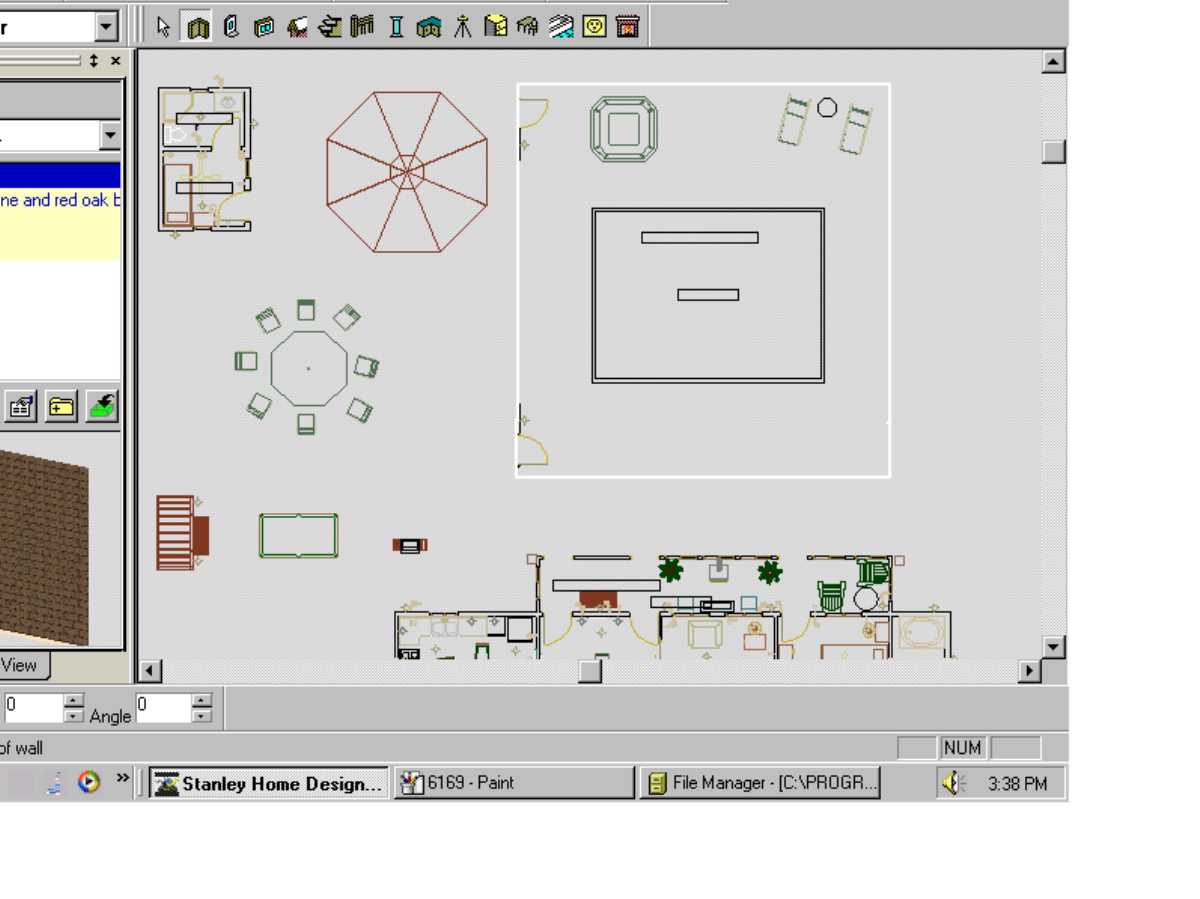
Task: Click the Angle input field
Action: click(163, 708)
